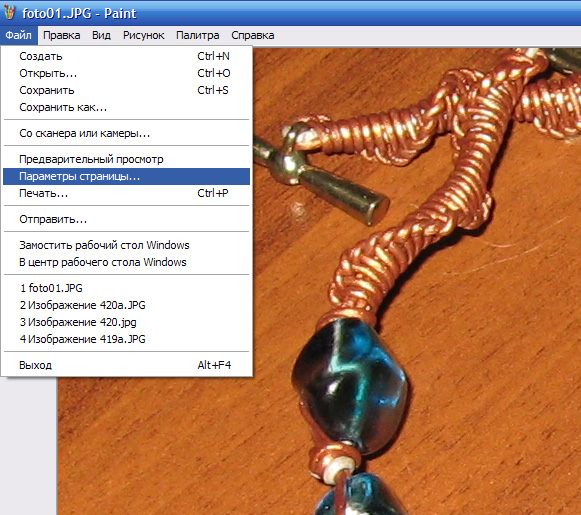Screen dimensions: 581x515
Task: Select Выход to quit Paint
Action: coord(126,365)
